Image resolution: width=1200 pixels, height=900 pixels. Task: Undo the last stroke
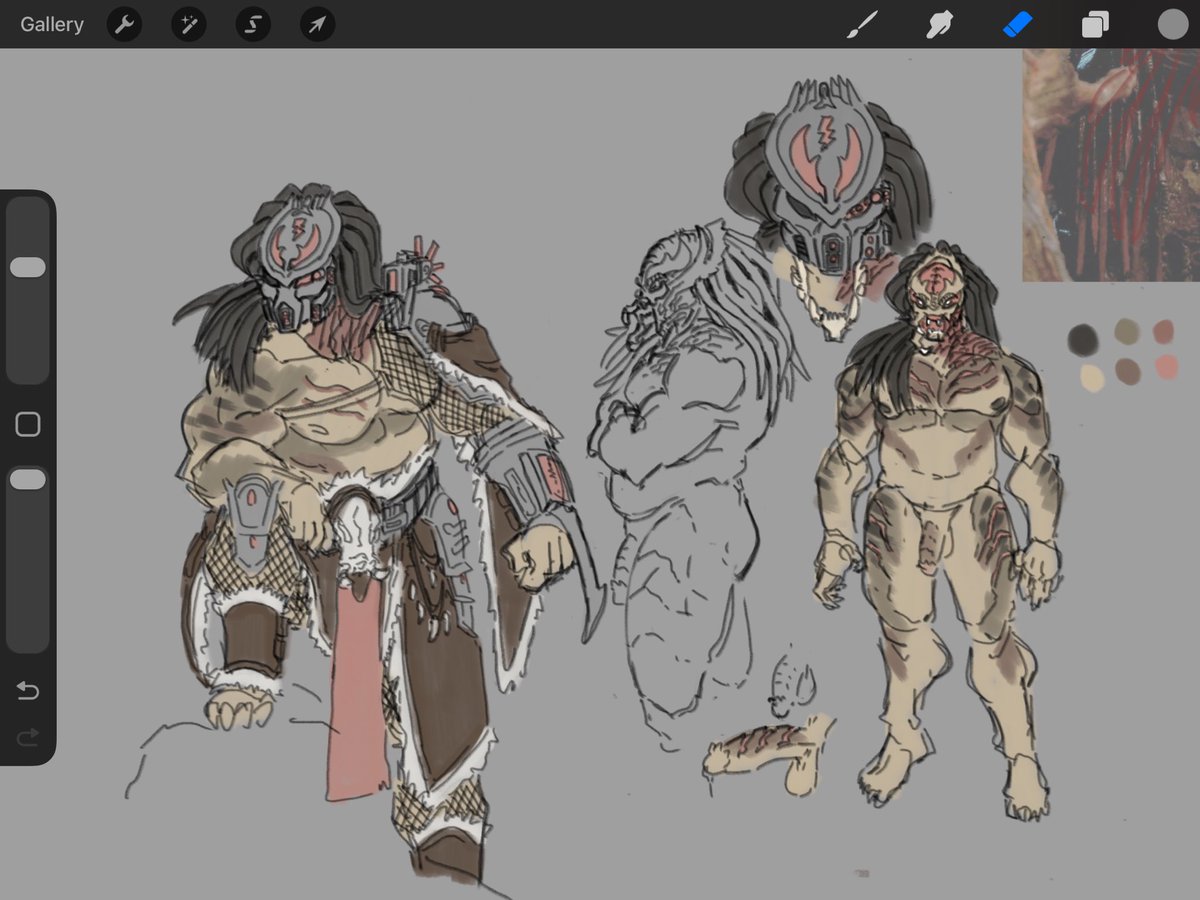pos(28,691)
